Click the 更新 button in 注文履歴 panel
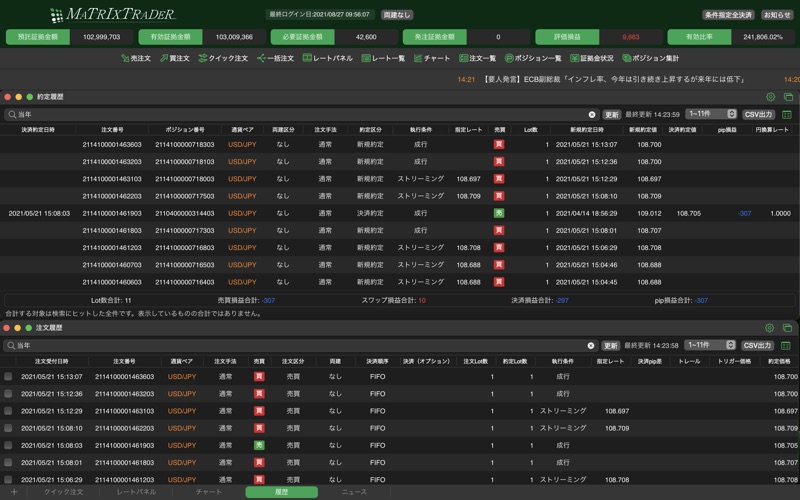The width and height of the screenshot is (800, 500). coord(611,345)
